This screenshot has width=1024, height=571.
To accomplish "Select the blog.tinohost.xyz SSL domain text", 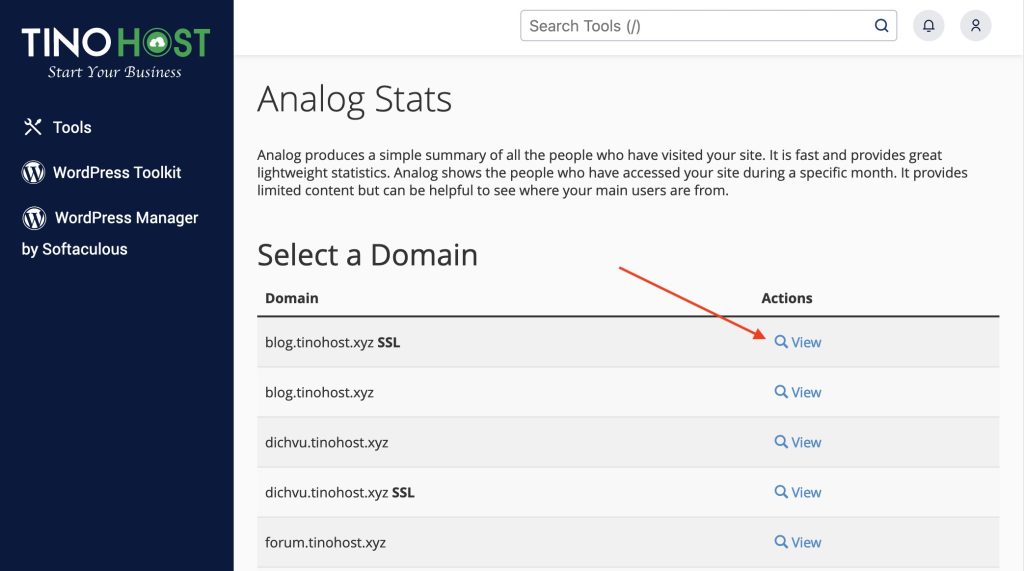I will [x=332, y=342].
